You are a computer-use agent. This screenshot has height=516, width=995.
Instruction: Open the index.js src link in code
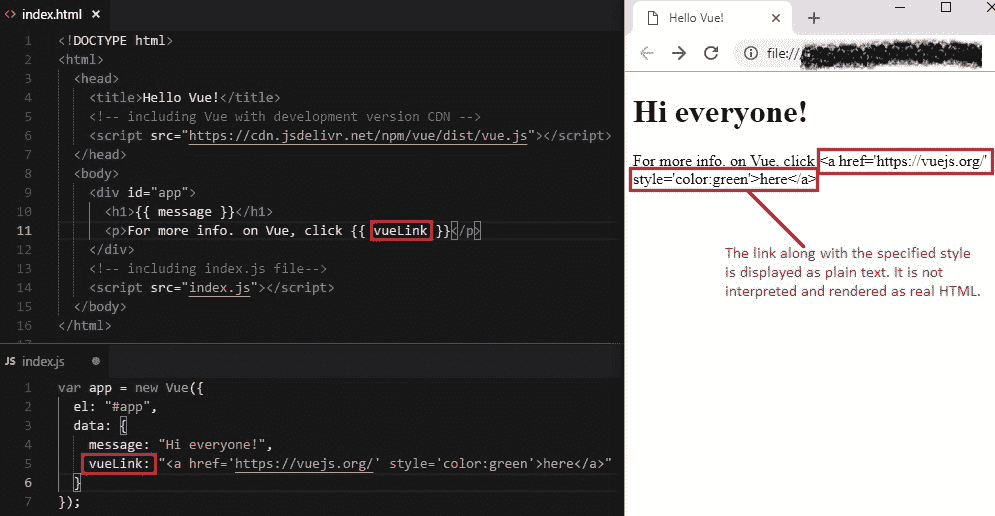[x=220, y=288]
